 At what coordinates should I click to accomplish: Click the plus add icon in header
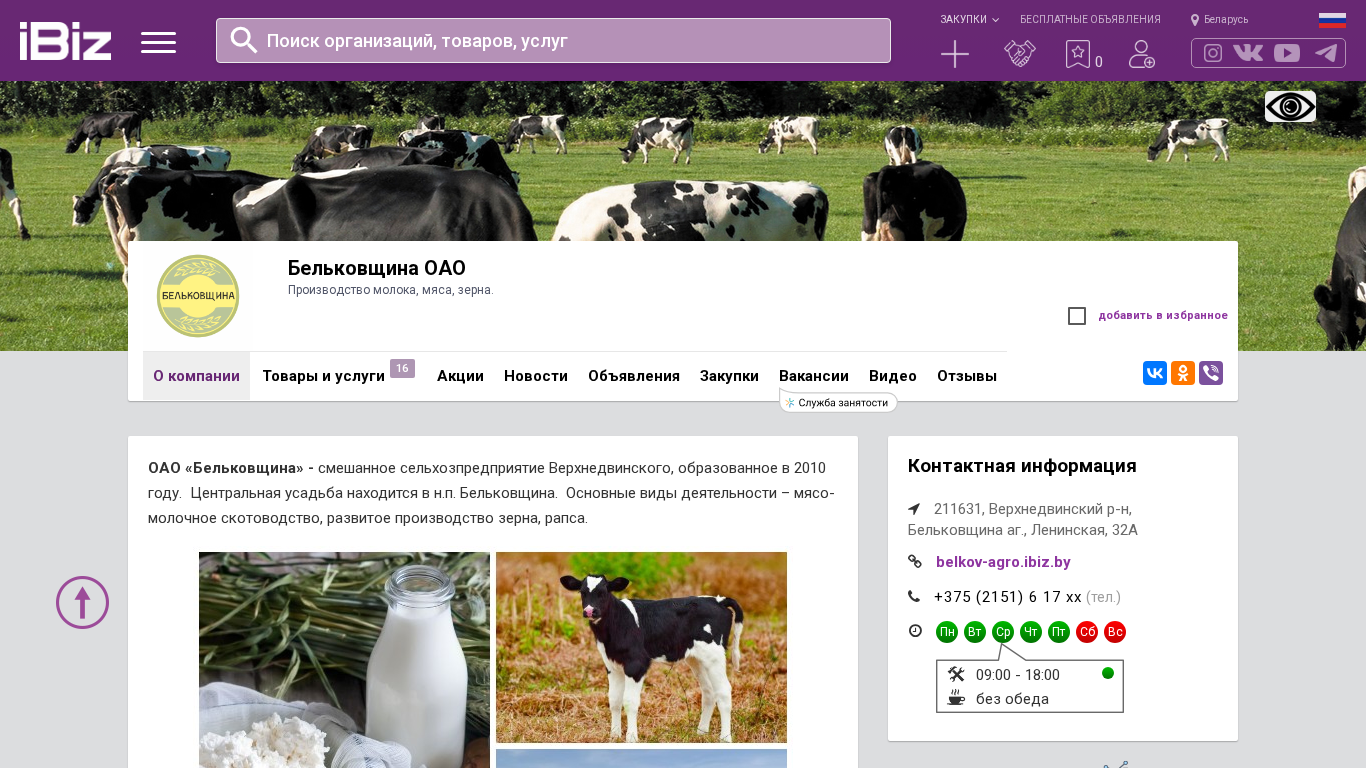(x=955, y=54)
